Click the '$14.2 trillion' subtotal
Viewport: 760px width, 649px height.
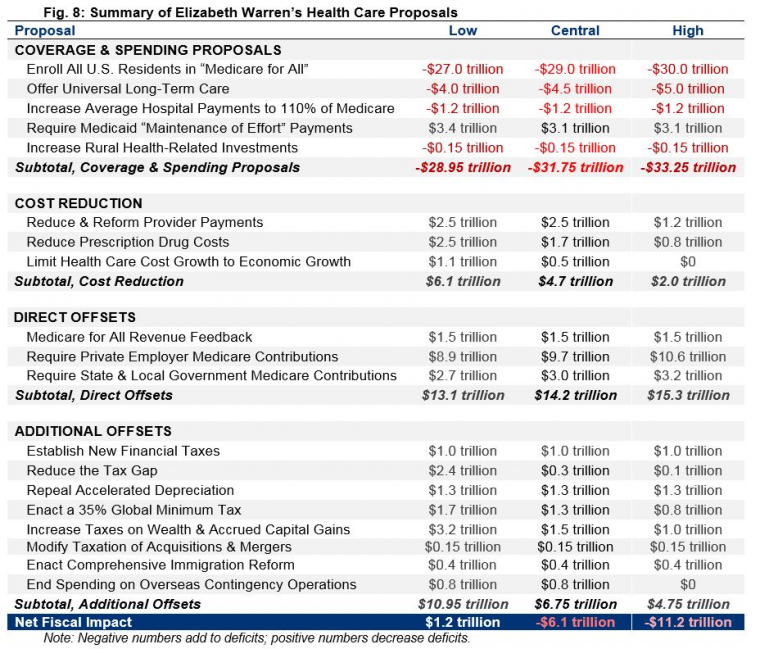[575, 395]
